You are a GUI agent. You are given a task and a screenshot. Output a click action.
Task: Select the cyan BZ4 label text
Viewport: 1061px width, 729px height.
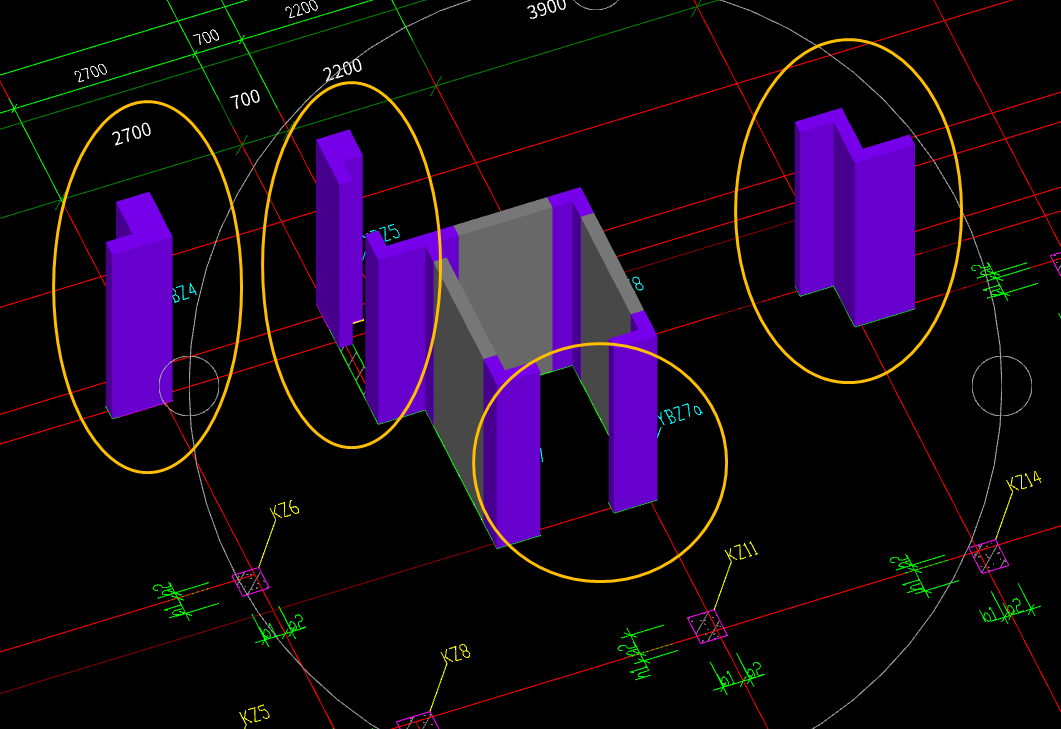184,293
